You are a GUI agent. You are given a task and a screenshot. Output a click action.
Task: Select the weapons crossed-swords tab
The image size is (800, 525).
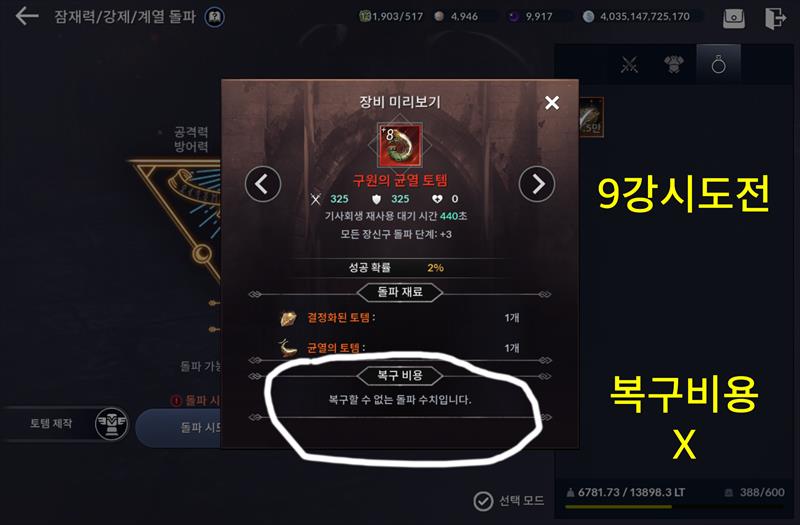[x=630, y=65]
